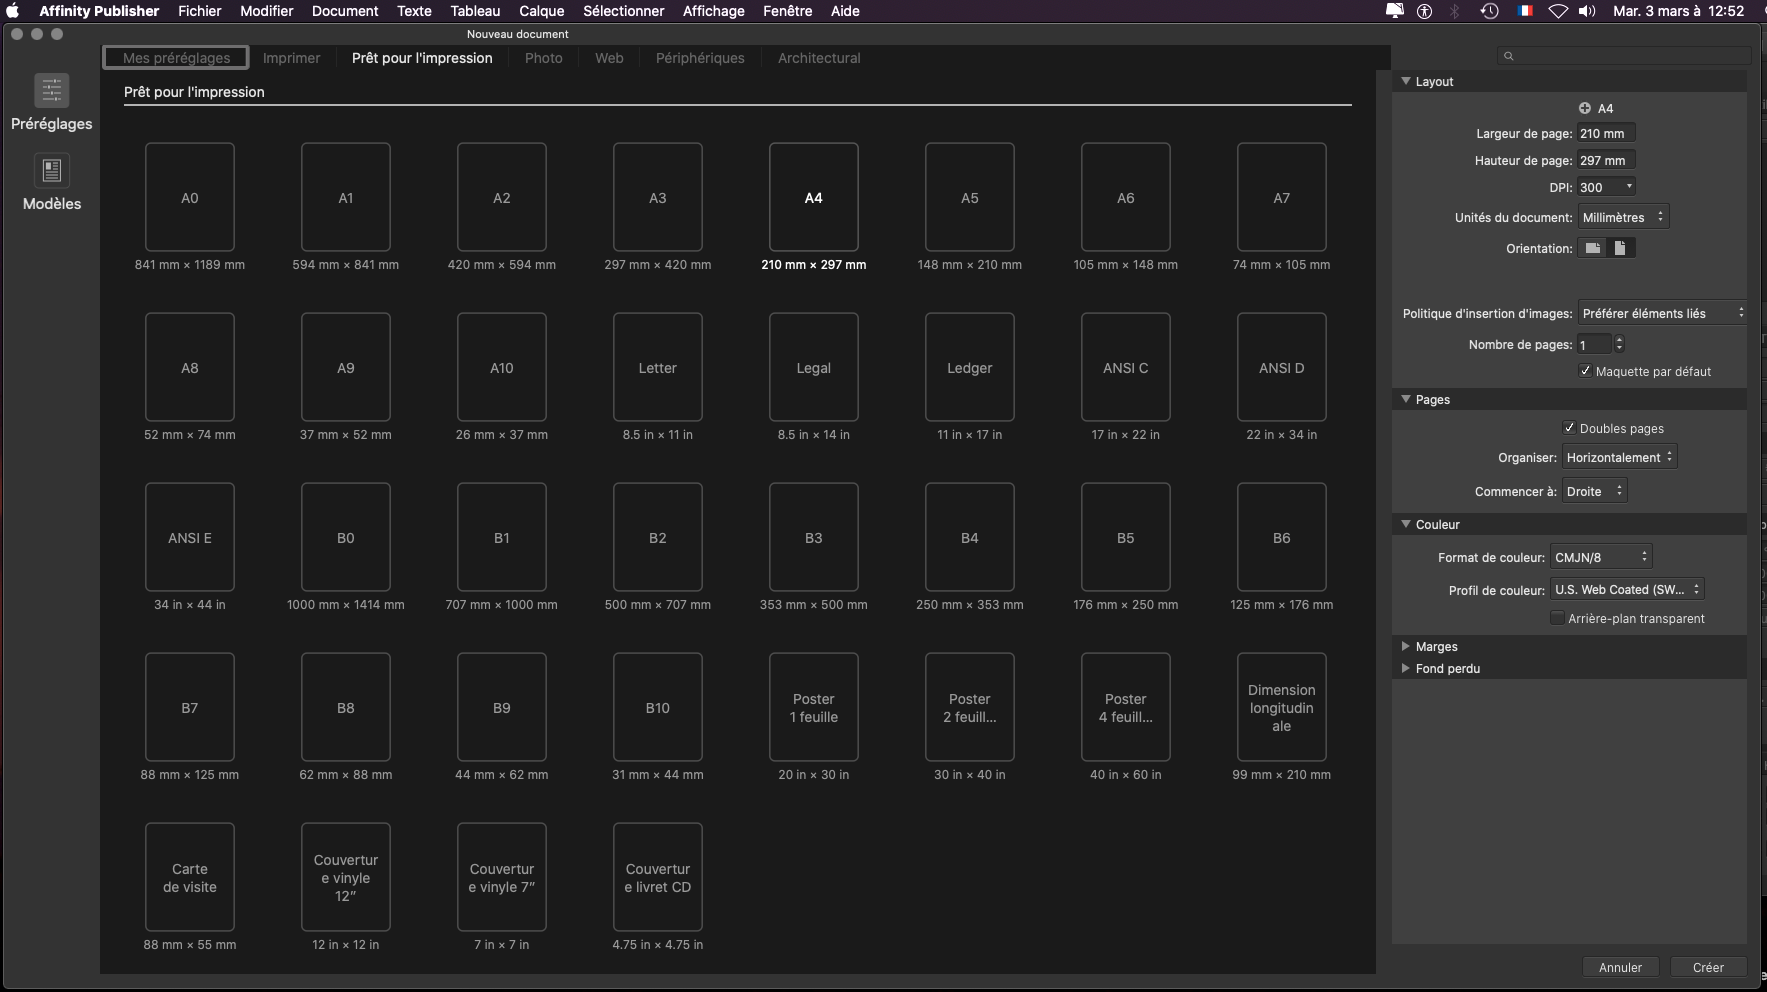Click the plus icon beside A4 preset name

coord(1585,108)
